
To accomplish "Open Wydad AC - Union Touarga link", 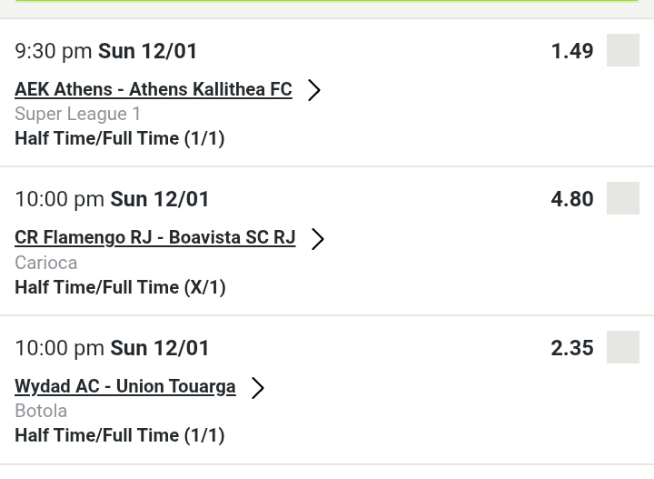I will point(125,387).
